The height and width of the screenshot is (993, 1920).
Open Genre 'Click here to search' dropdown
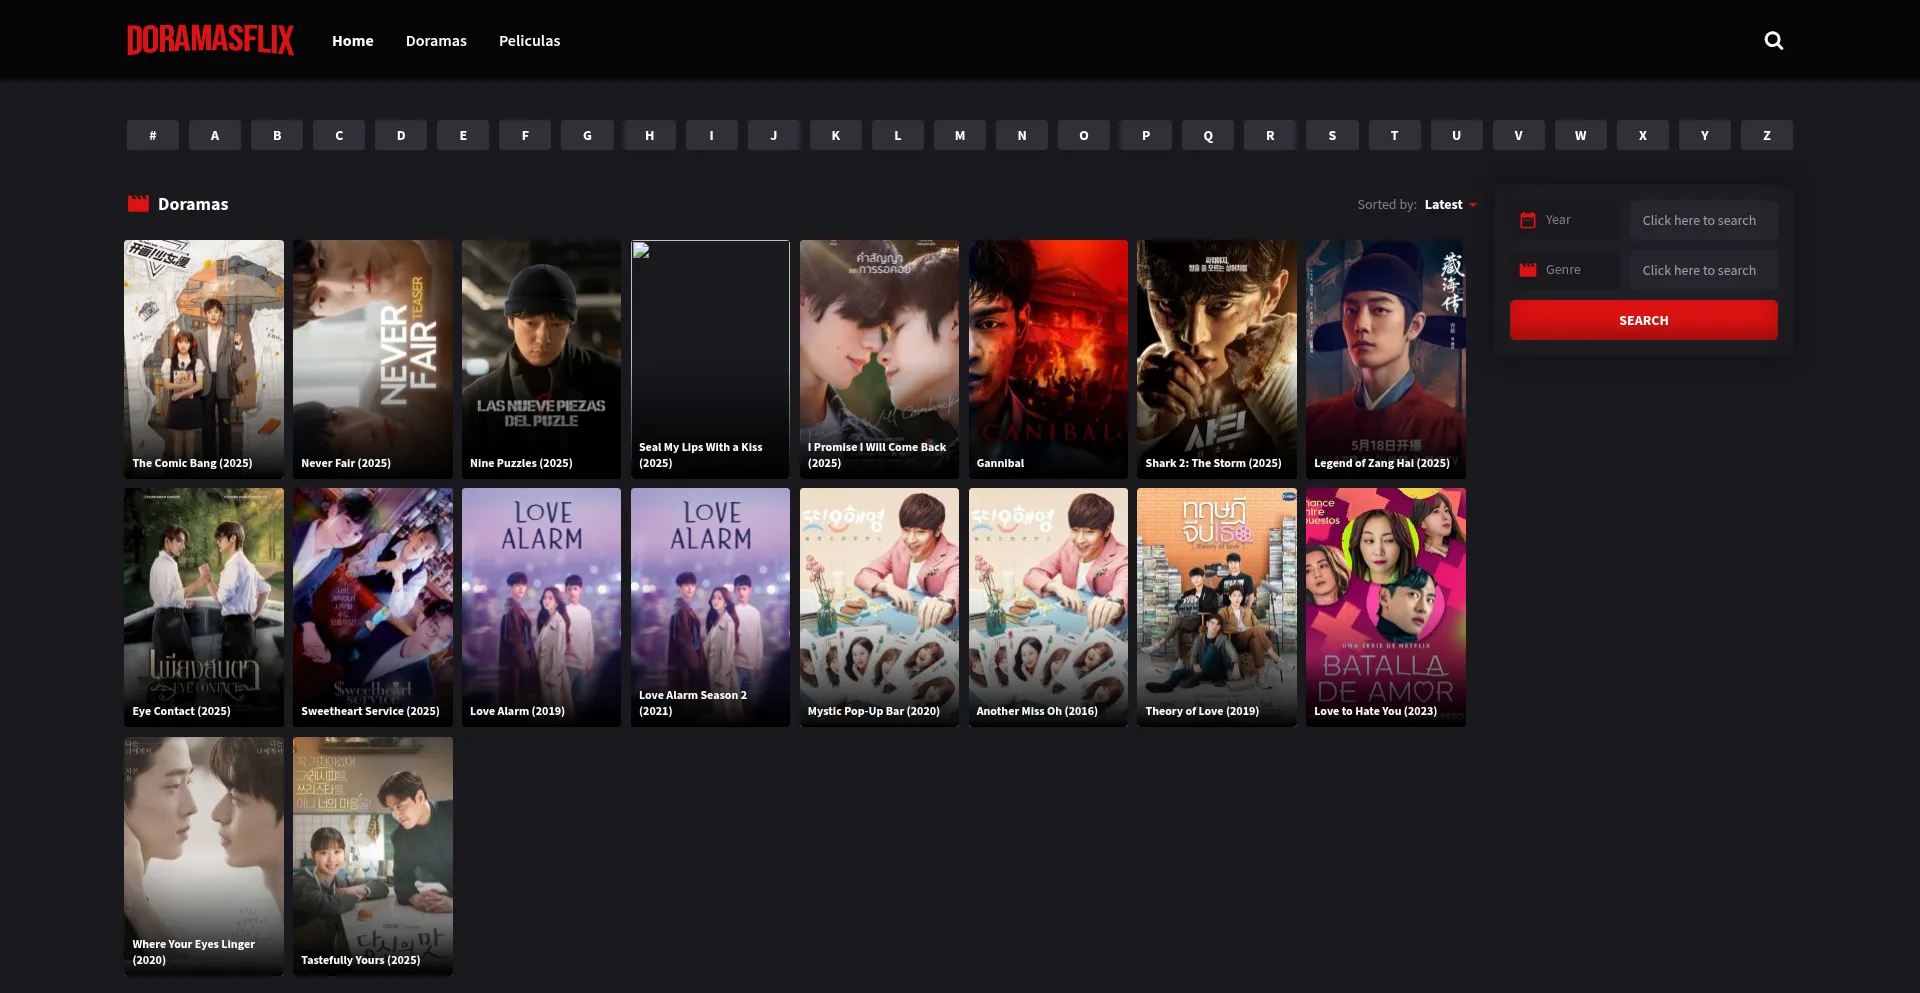(1703, 270)
